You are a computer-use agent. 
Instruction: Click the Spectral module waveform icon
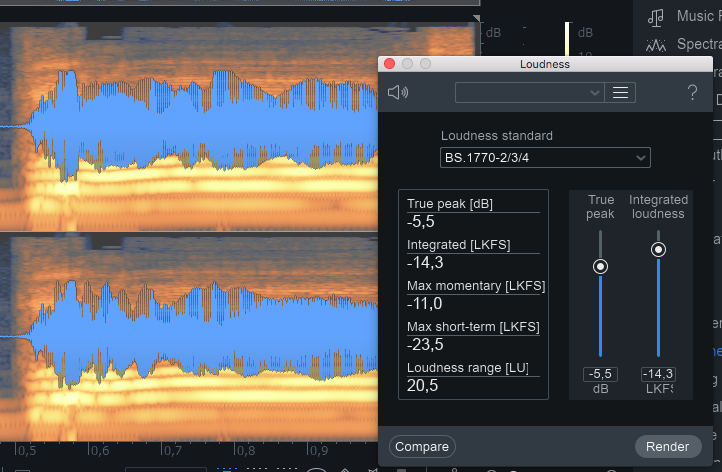pyautogui.click(x=656, y=45)
